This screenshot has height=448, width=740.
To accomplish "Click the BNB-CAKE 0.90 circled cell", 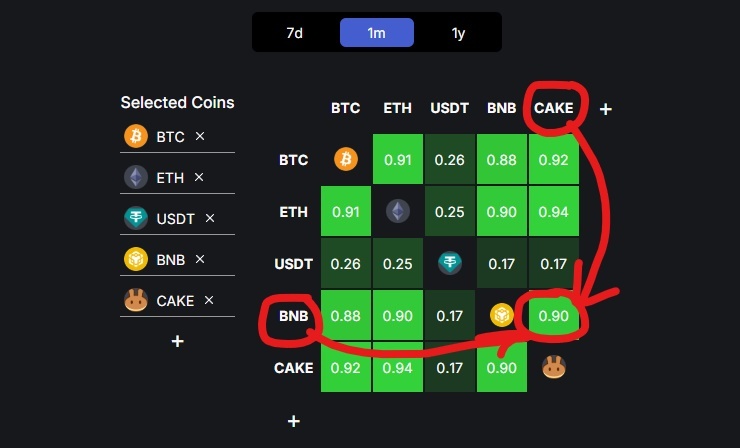I will 554,315.
